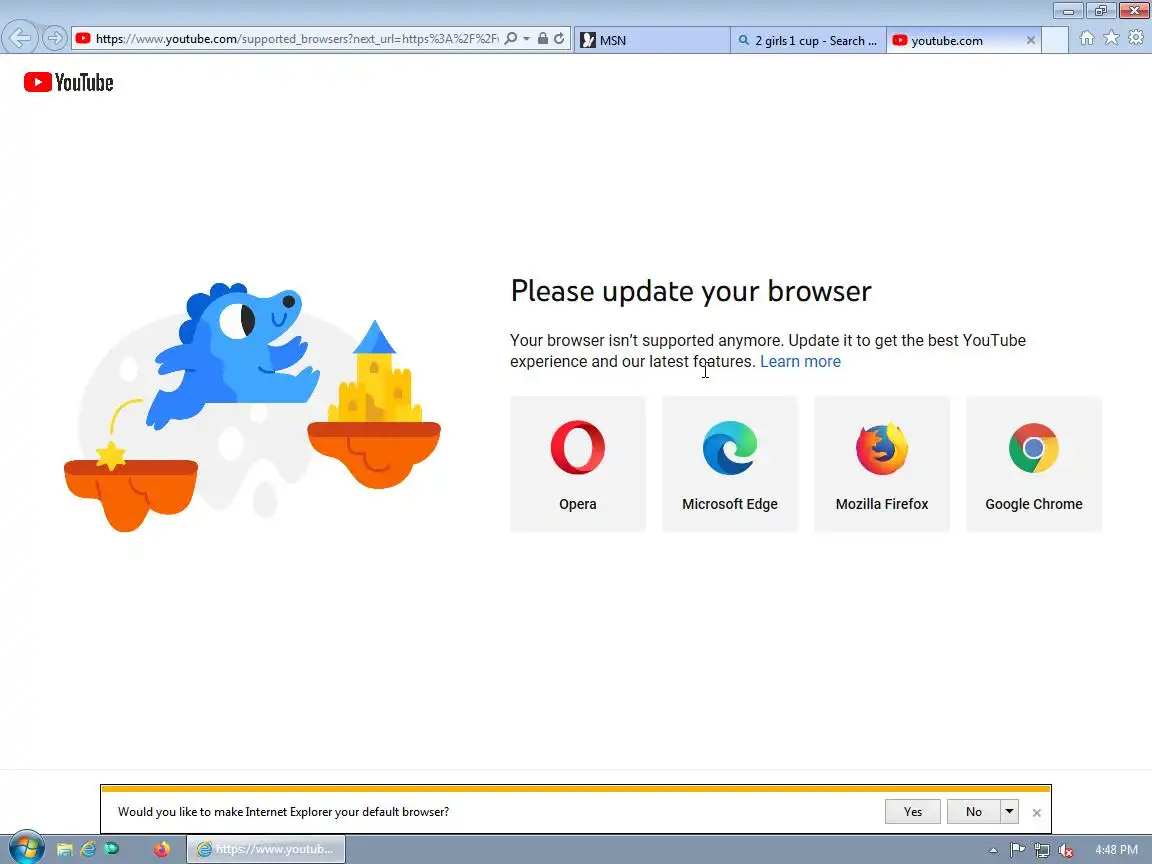Click the 'Would you like to make Internet Explorer' message
1152x864 pixels.
(x=283, y=812)
